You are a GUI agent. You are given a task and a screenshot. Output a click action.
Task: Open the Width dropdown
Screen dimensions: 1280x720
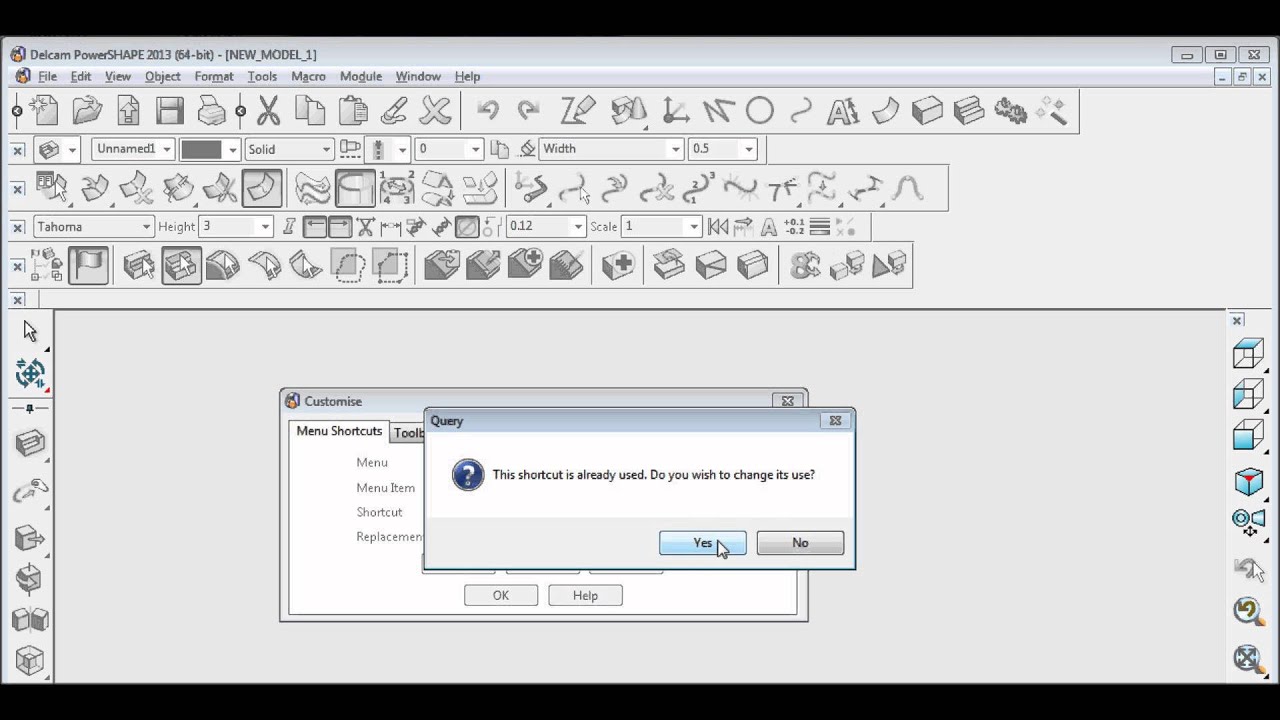(x=676, y=149)
